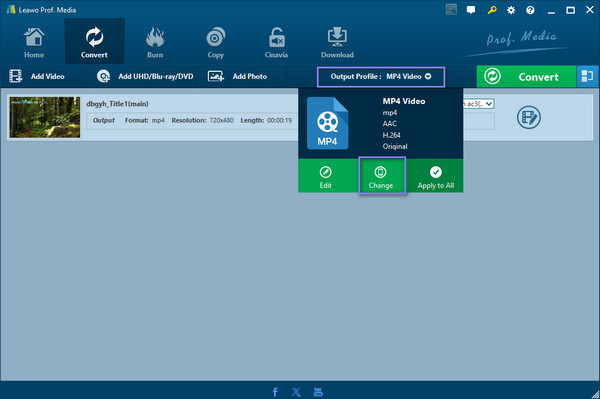The width and height of the screenshot is (600, 399).
Task: Open the video editor for dbgyh_Title1
Action: [528, 117]
